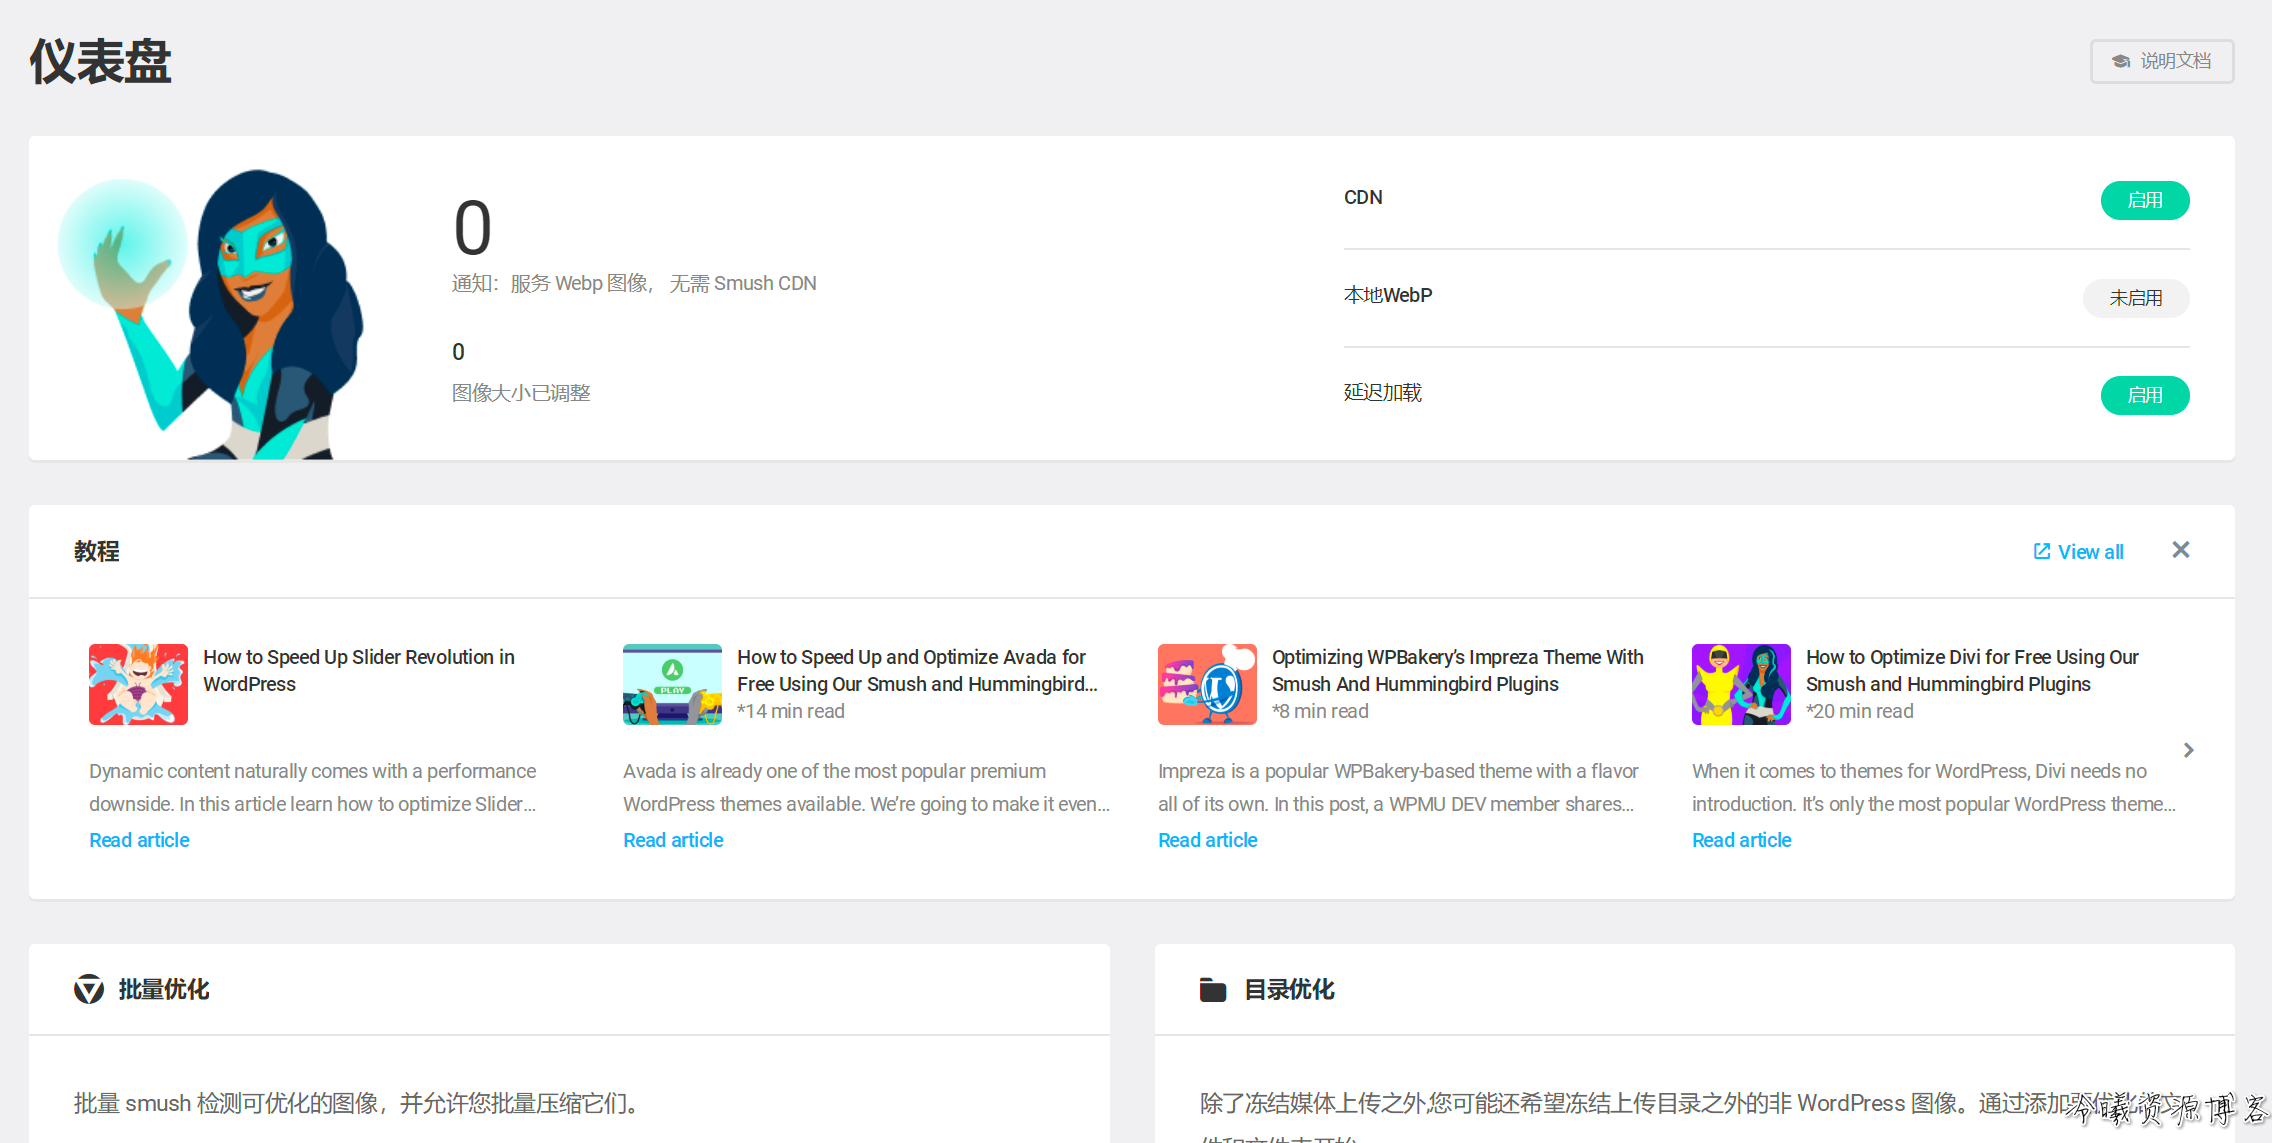This screenshot has height=1143, width=2272.
Task: Select the 目录优化 section heading
Action: (x=1289, y=989)
